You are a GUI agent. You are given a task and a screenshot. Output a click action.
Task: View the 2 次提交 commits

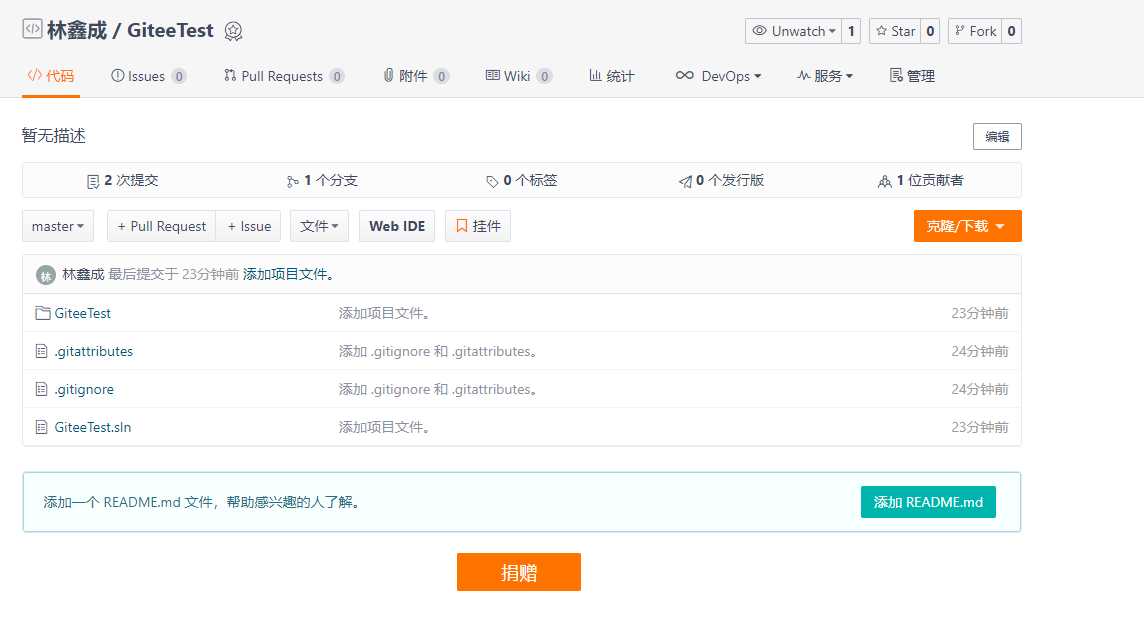(123, 180)
